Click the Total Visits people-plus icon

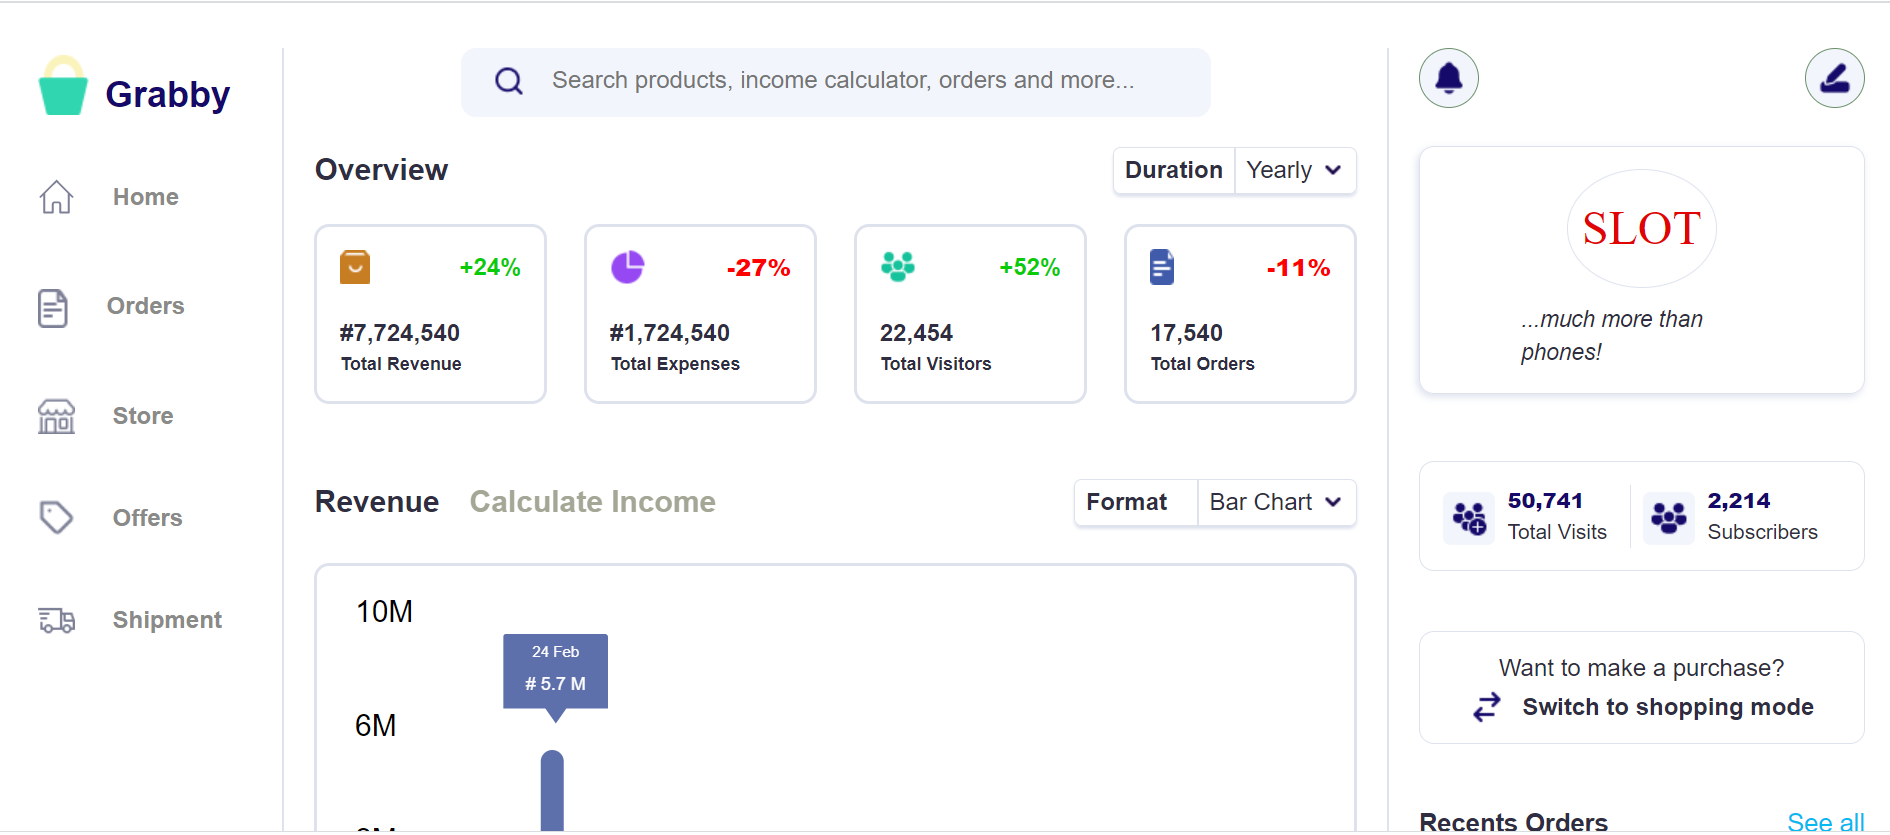[x=1469, y=518]
